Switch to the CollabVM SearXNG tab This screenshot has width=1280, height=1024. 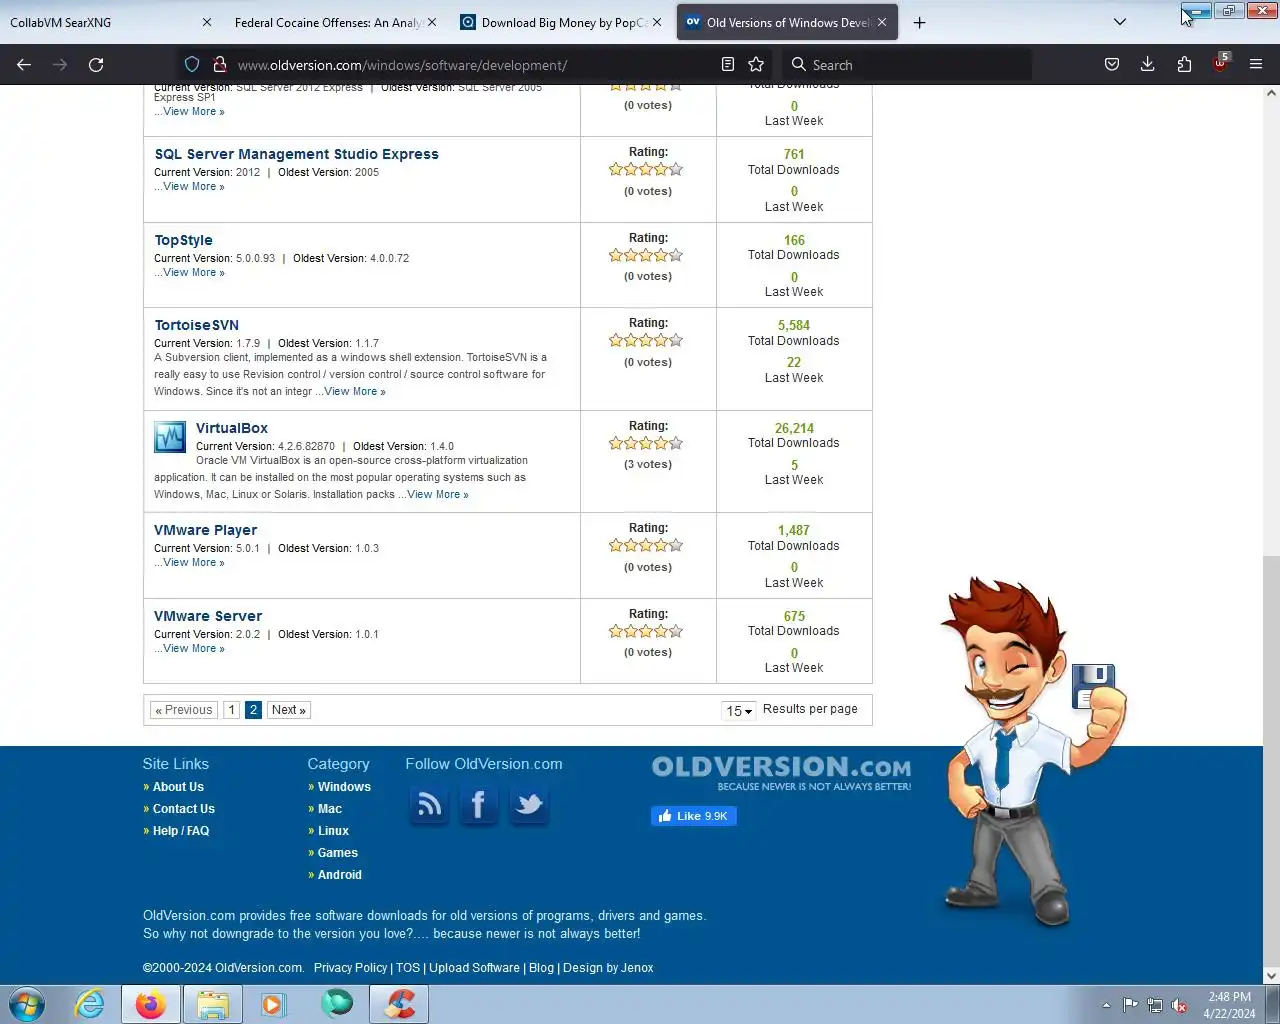point(108,22)
